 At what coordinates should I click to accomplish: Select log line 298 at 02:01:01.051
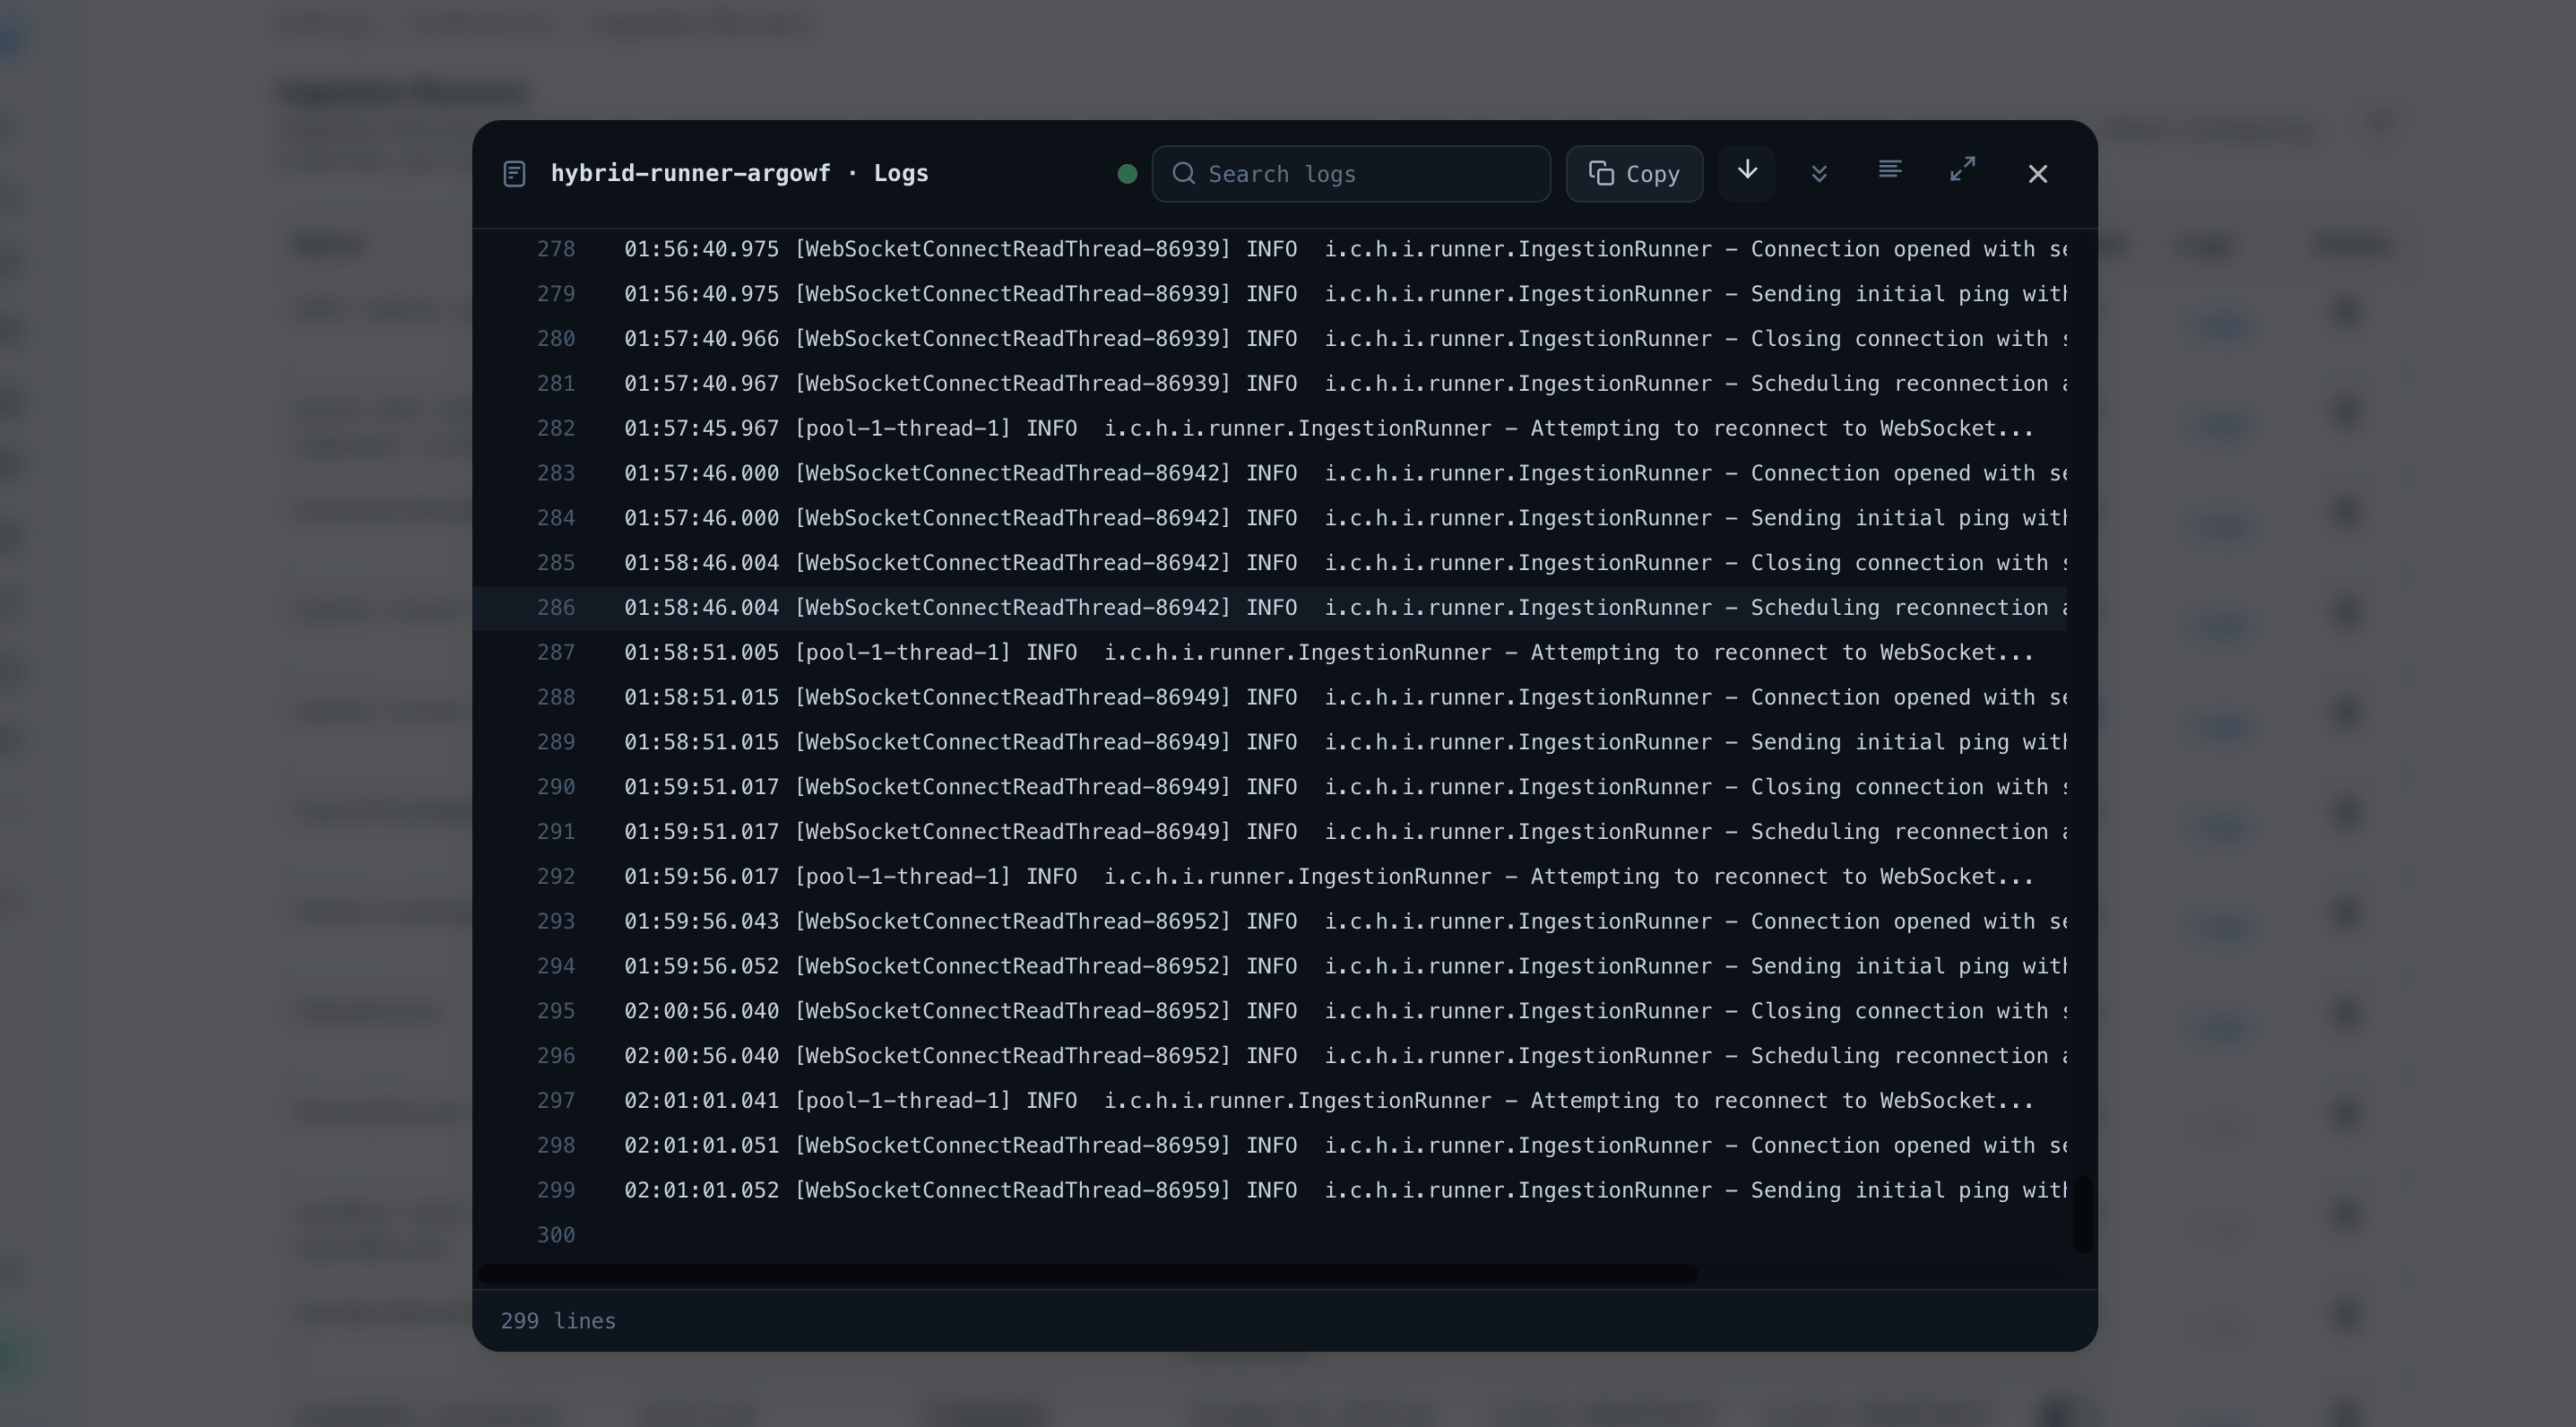point(1270,1145)
